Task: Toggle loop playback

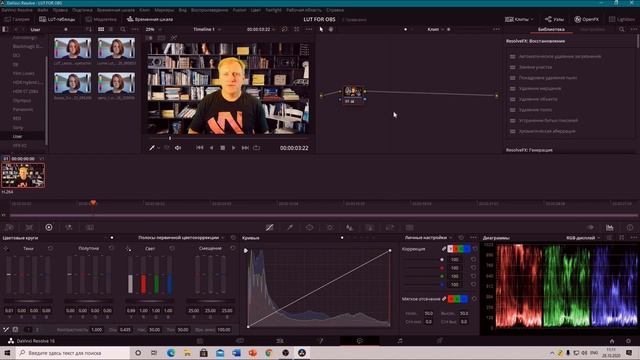Action: pyautogui.click(x=256, y=148)
